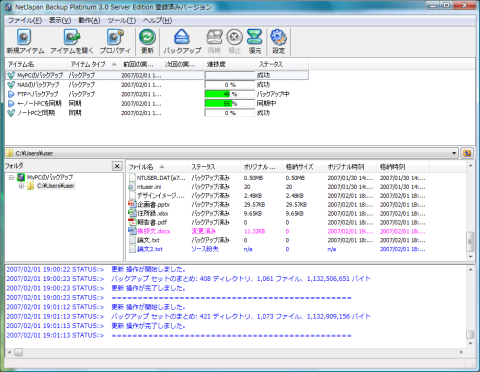Click file list vertical scrollbar thumb
Image resolution: width=480 pixels, height=372 pixels.
click(x=470, y=241)
